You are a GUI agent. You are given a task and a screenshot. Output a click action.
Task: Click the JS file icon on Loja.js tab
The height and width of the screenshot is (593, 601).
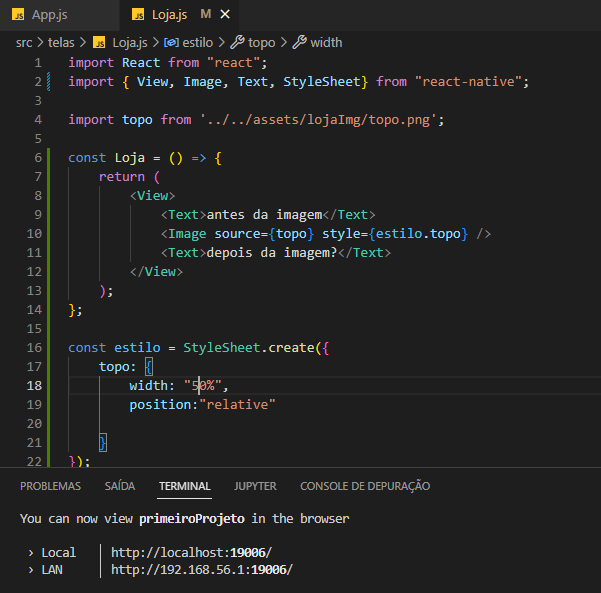pos(138,15)
